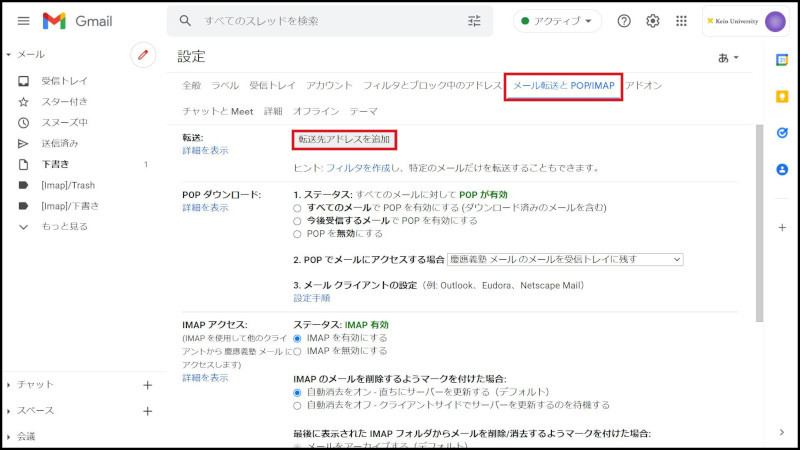Select "POP を無効にする" radio option

pyautogui.click(x=297, y=234)
